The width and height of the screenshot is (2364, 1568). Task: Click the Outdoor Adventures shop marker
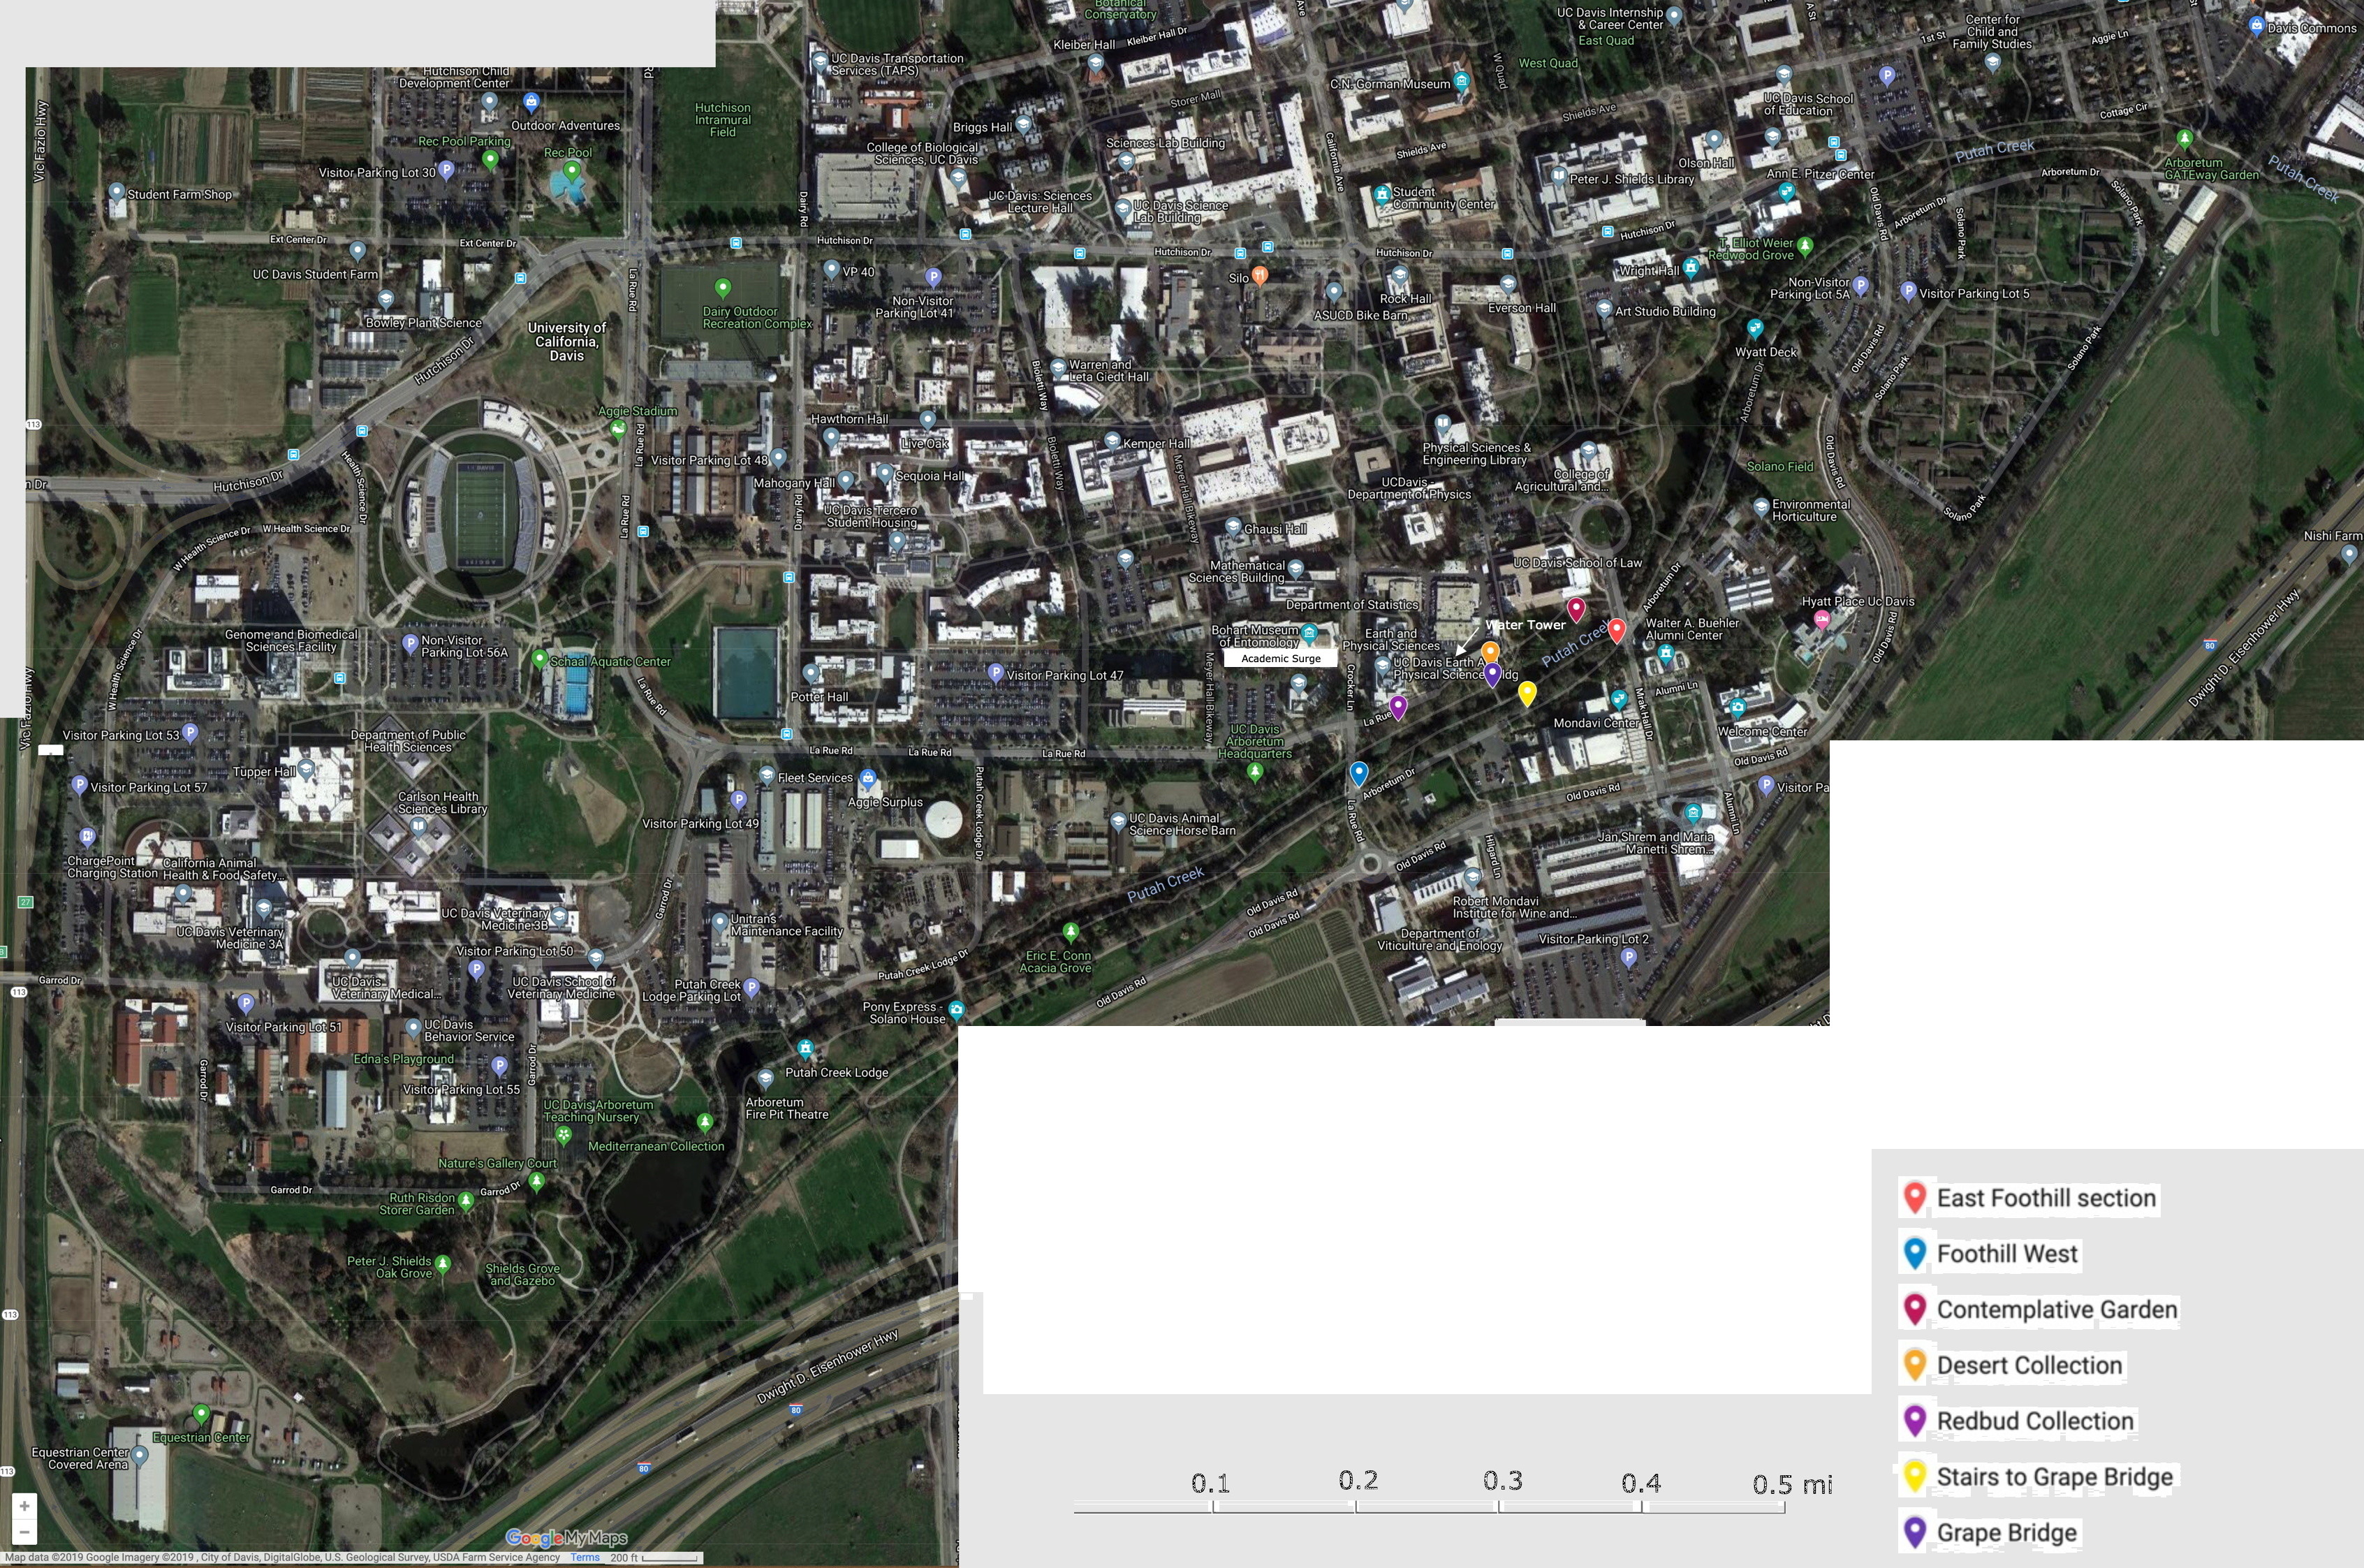tap(531, 102)
